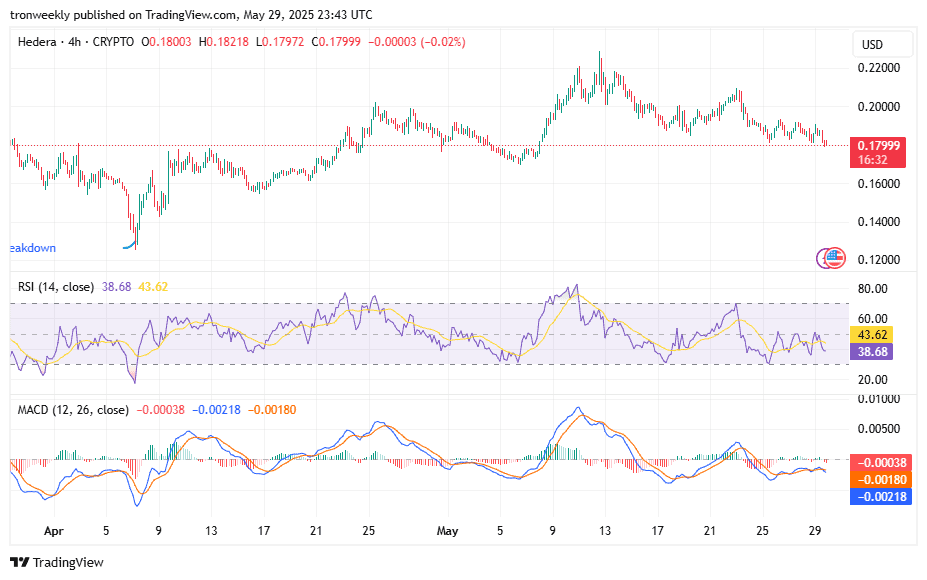
Task: Click the close value C0.17999
Action: coord(336,42)
